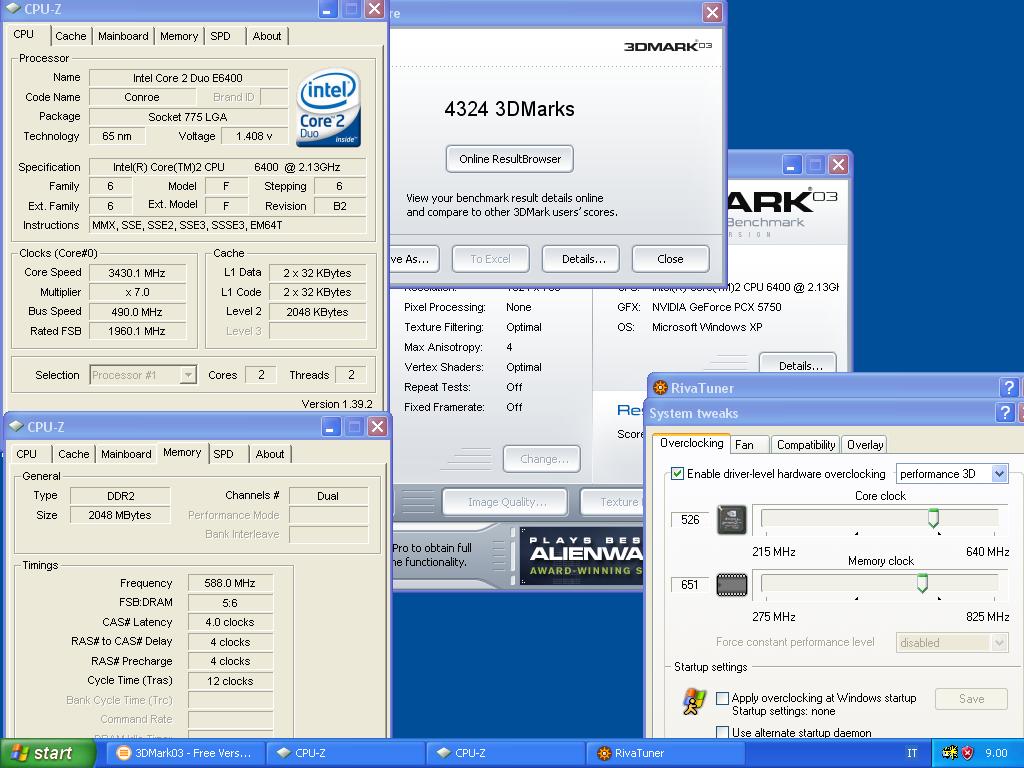
Task: Switch to the CPU tab in lower CPU-Z
Action: (x=26, y=454)
